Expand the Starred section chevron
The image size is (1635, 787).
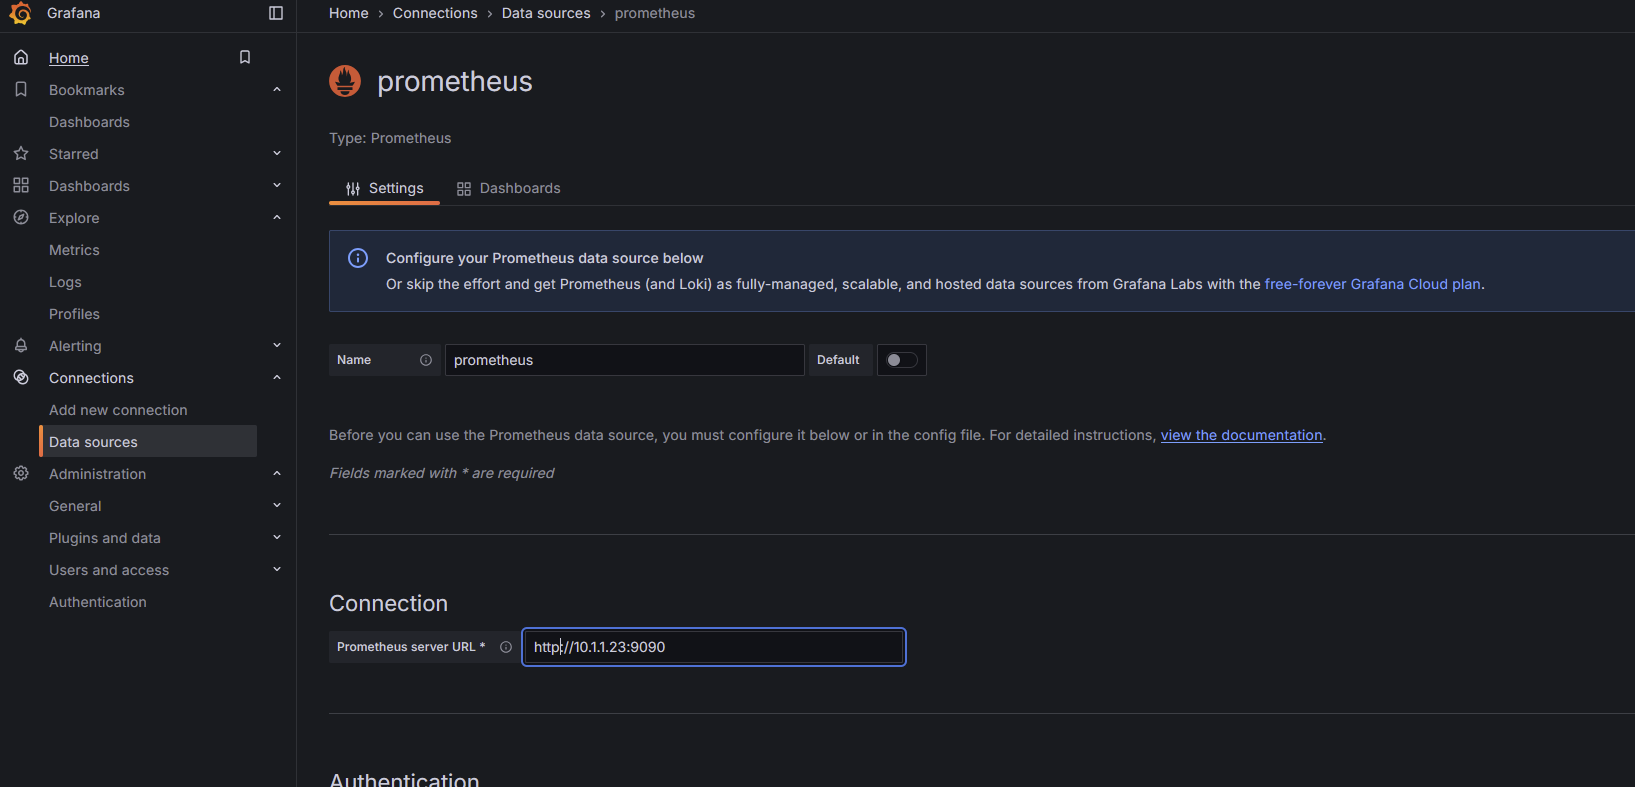(277, 153)
